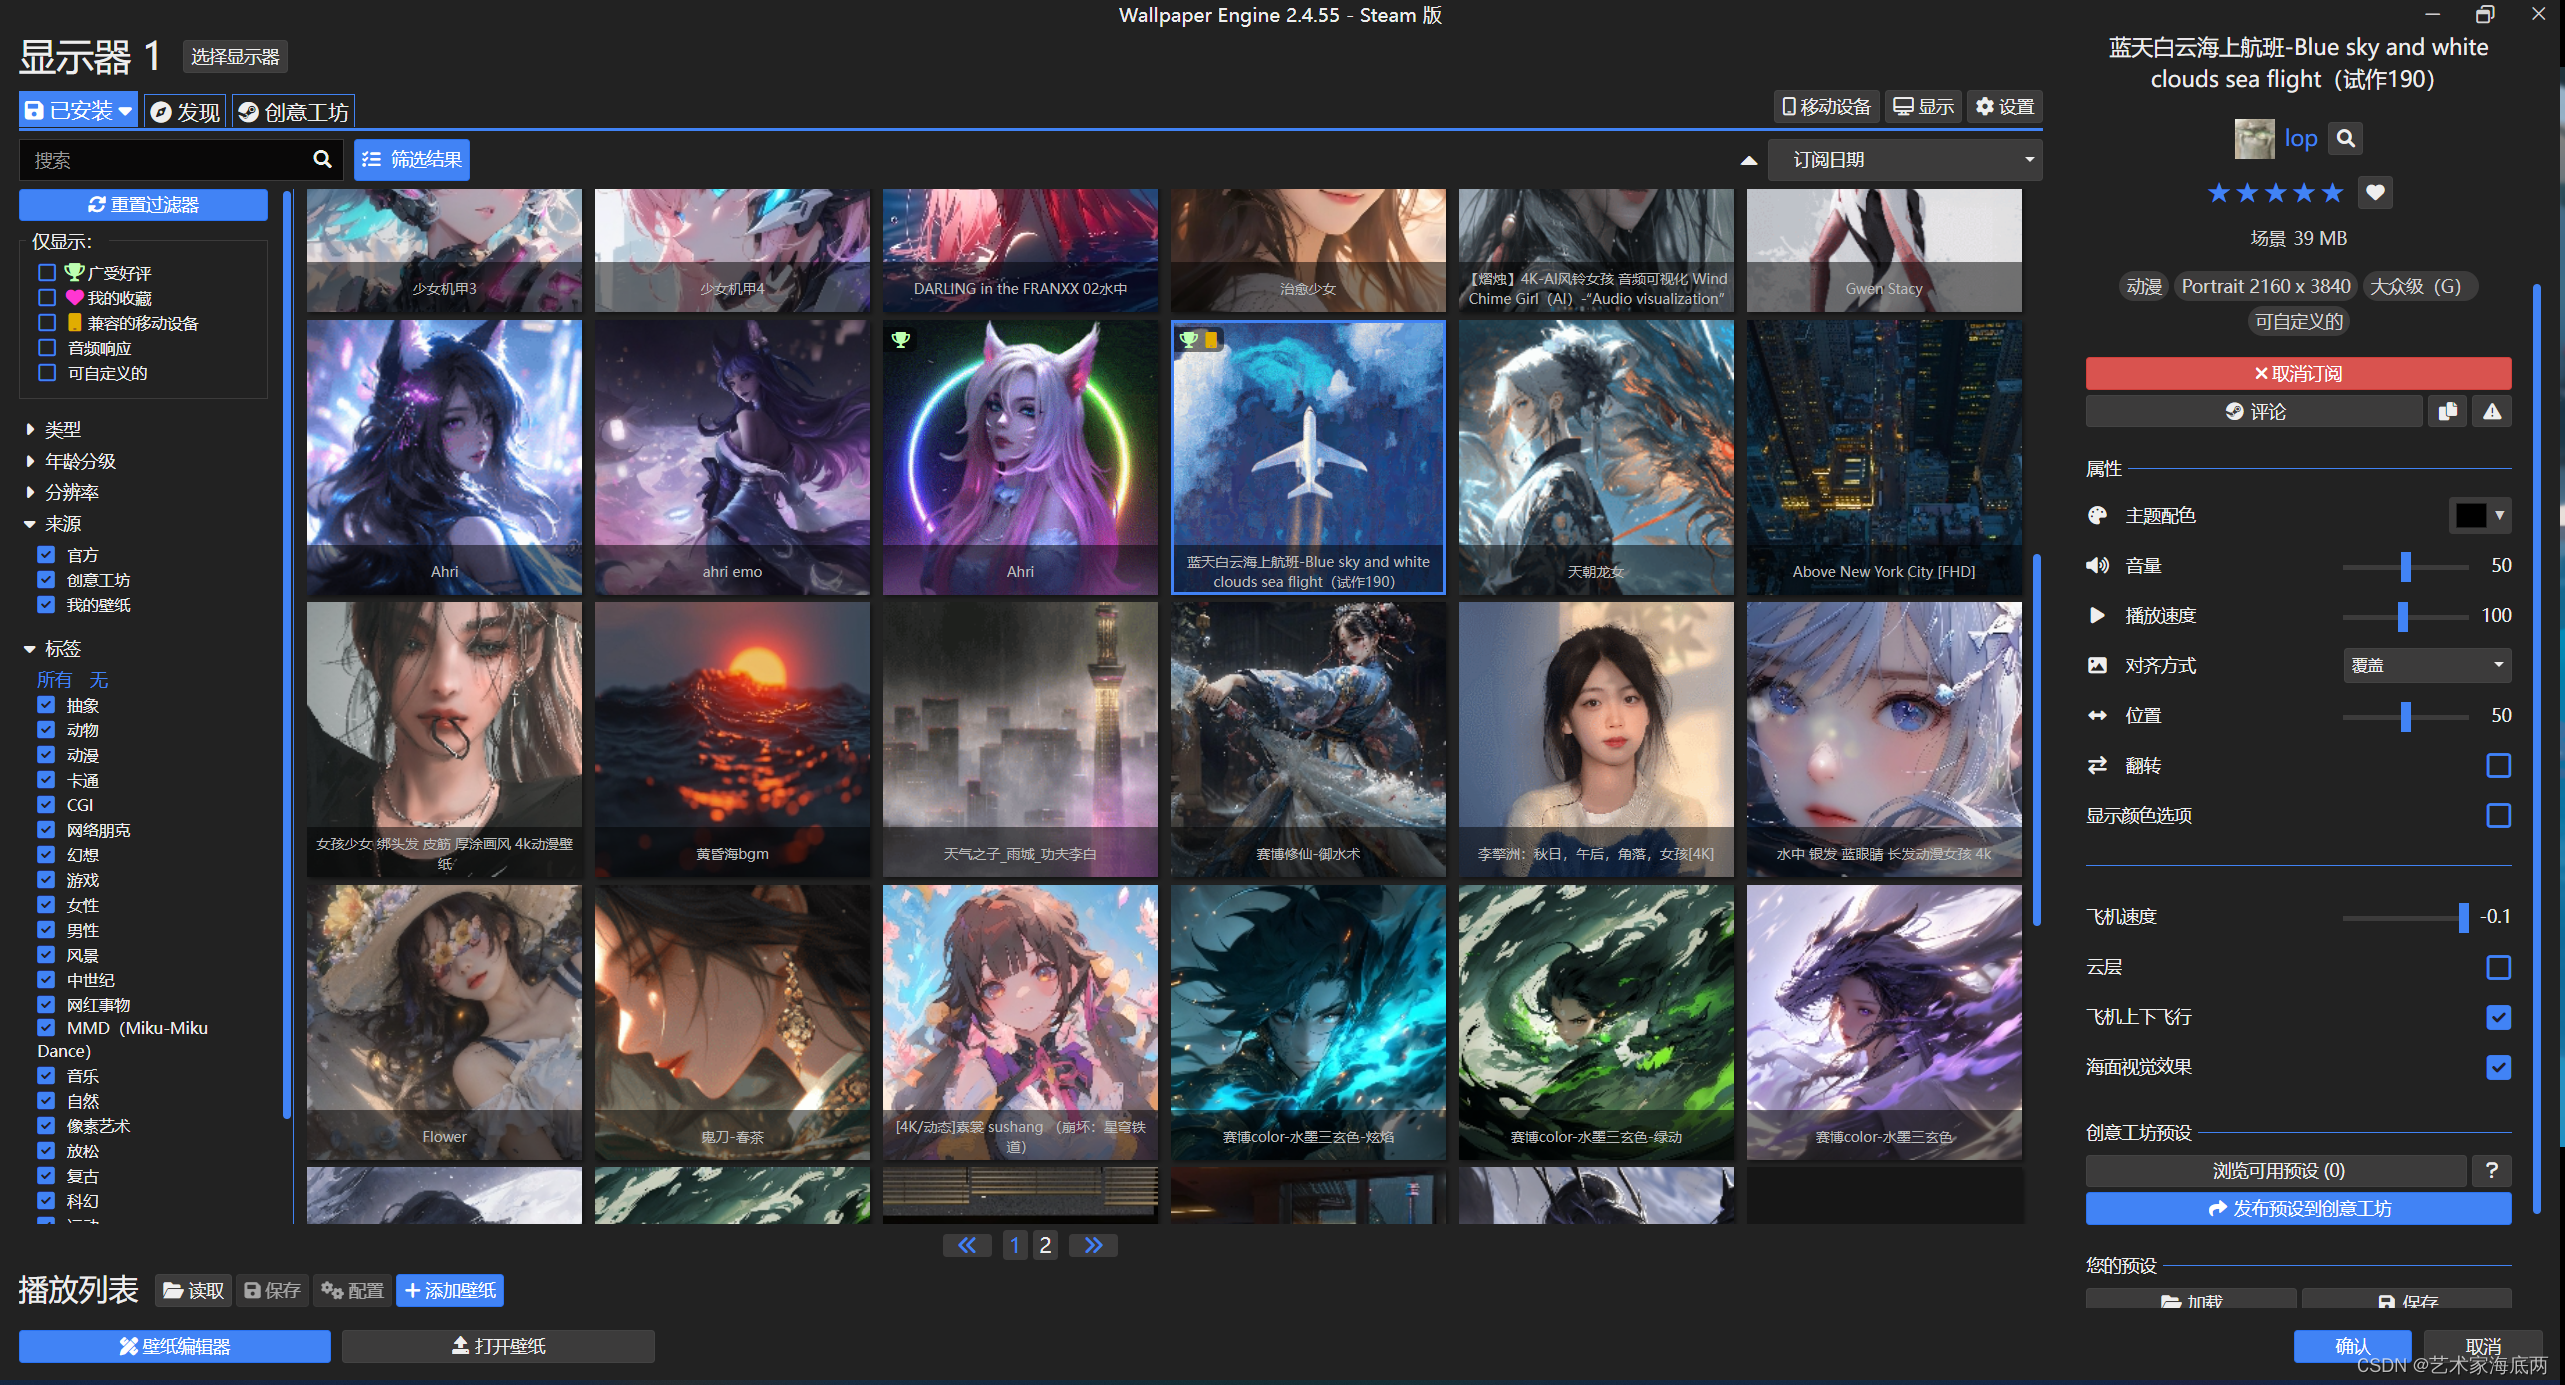Click the search magnifier icon in search box

tap(322, 159)
